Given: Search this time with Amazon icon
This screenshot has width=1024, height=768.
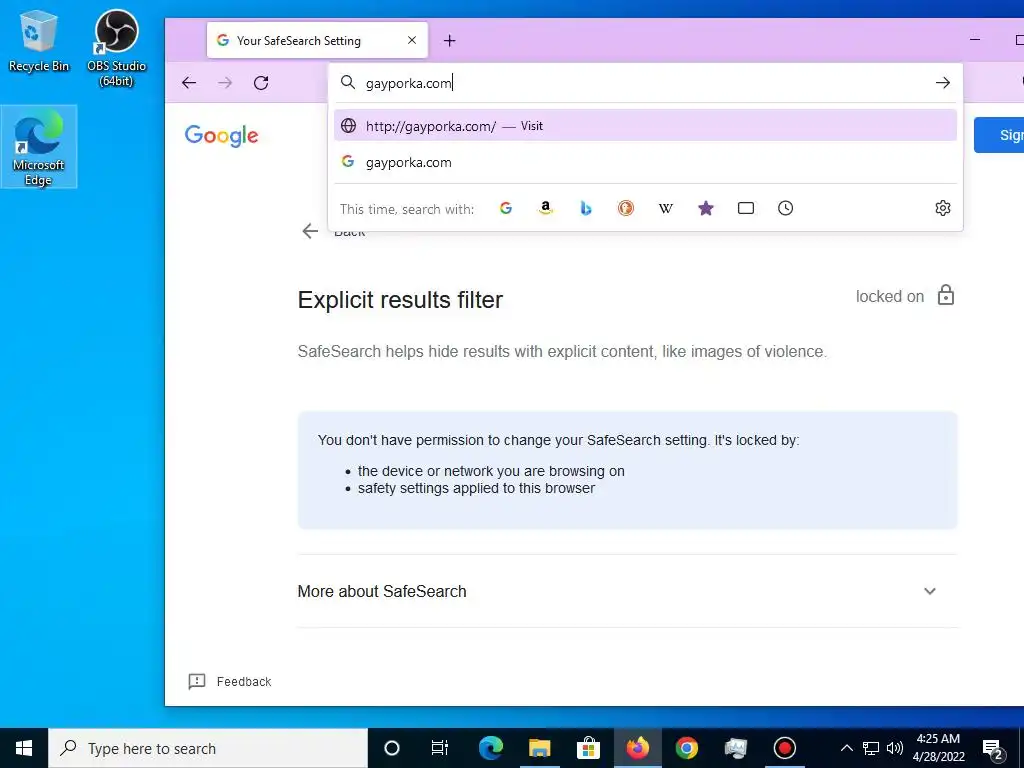Looking at the screenshot, I should 545,208.
